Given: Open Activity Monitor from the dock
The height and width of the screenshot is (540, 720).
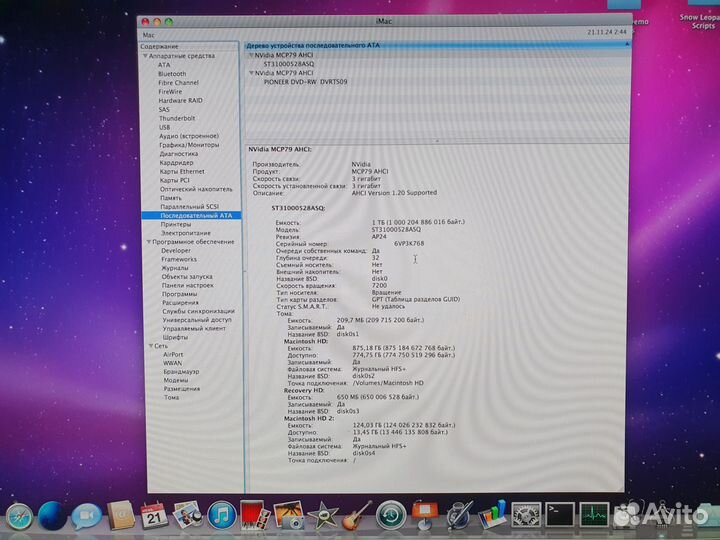Looking at the screenshot, I should click(594, 515).
